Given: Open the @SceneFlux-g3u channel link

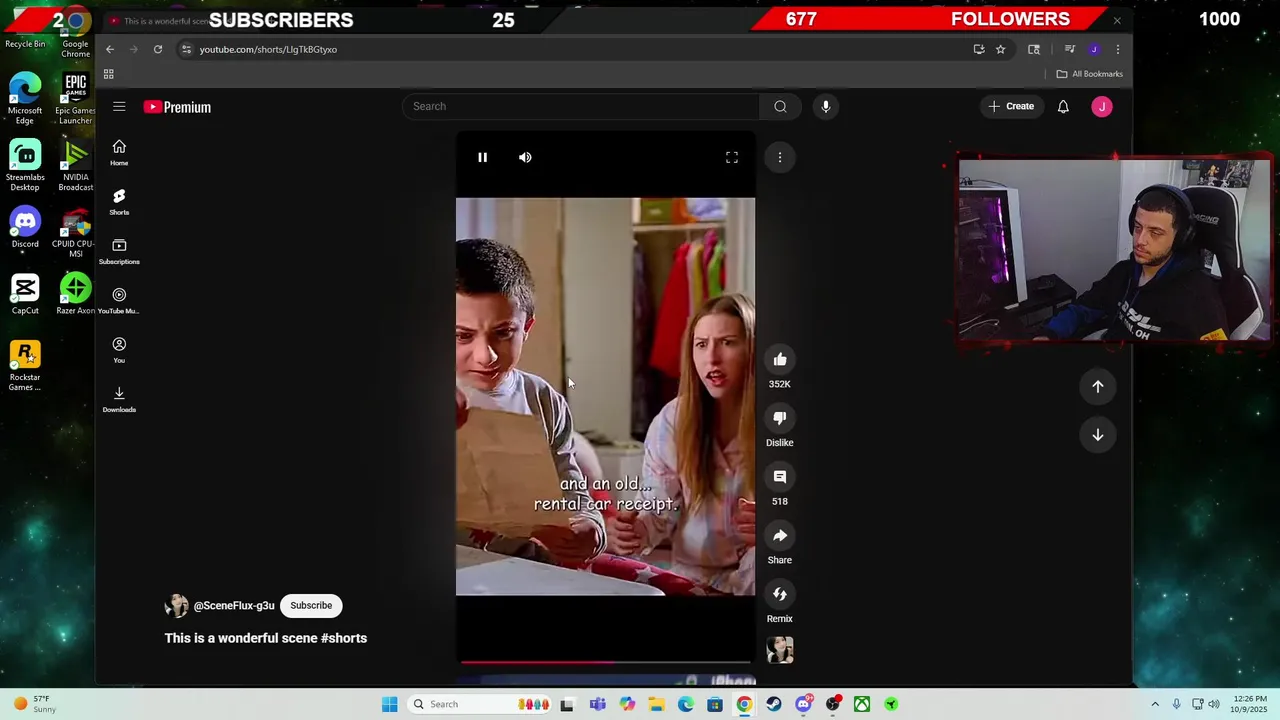Looking at the screenshot, I should tap(234, 606).
